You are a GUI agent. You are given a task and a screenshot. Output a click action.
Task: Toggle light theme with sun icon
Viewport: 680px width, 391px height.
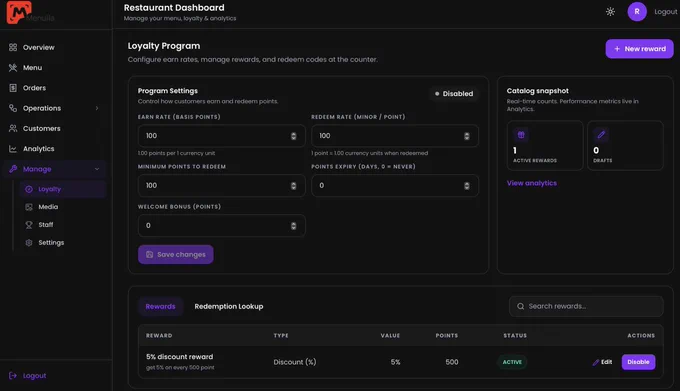click(x=610, y=12)
